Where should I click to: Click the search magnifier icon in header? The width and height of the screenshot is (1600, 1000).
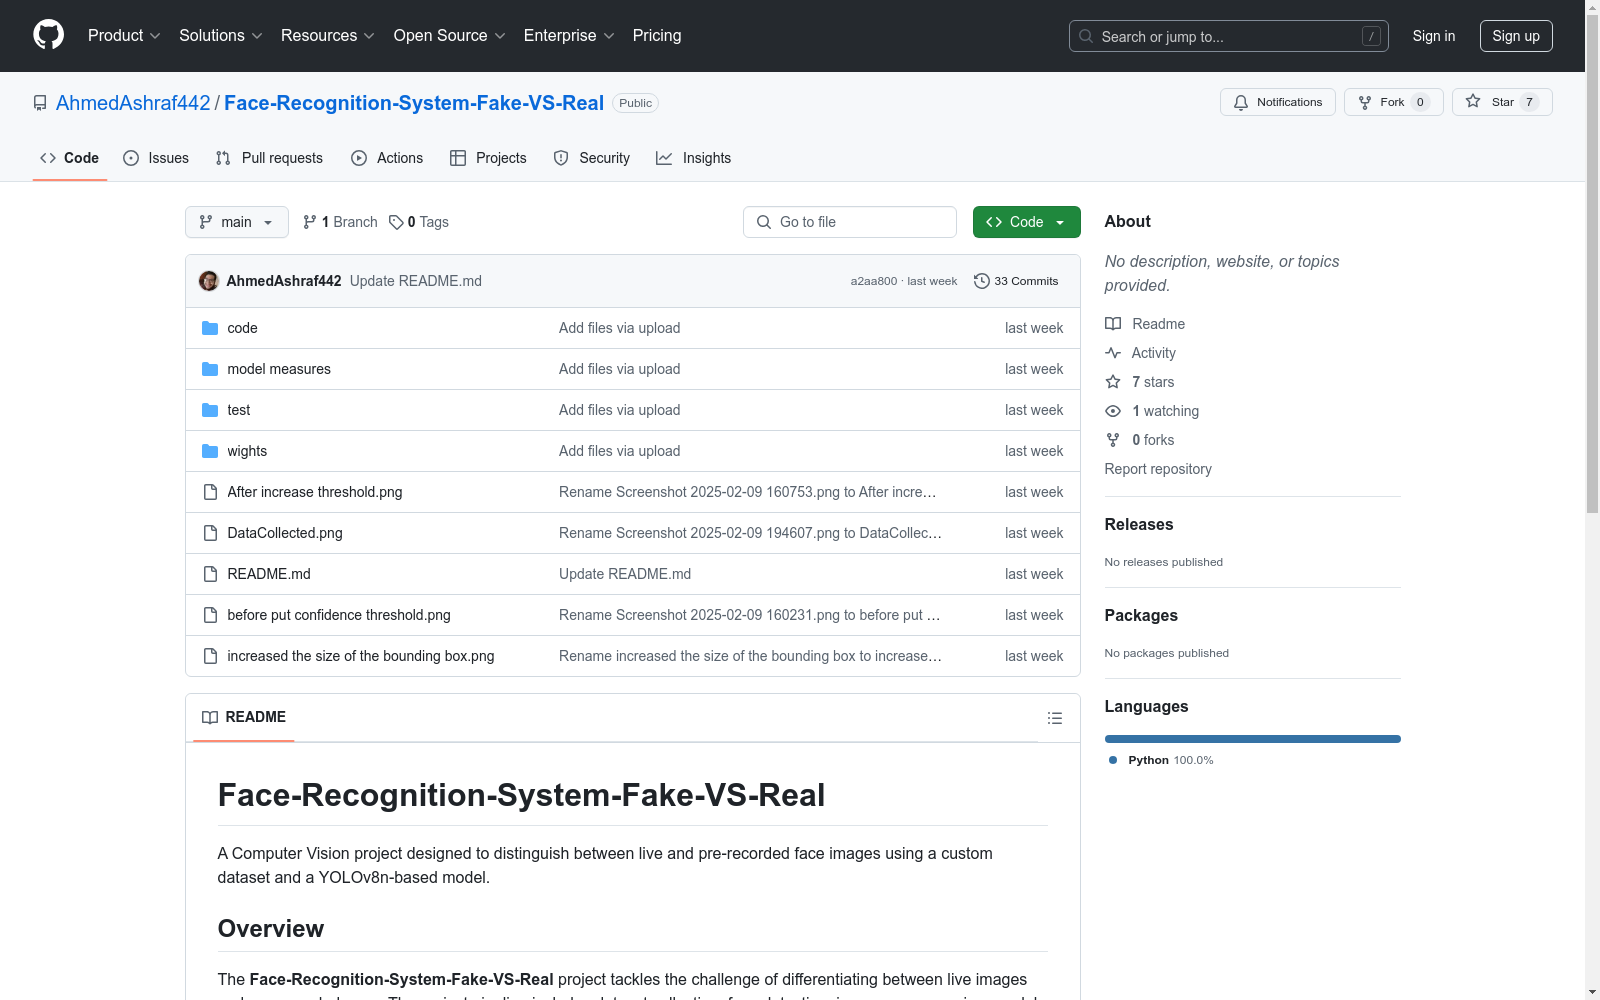point(1086,36)
